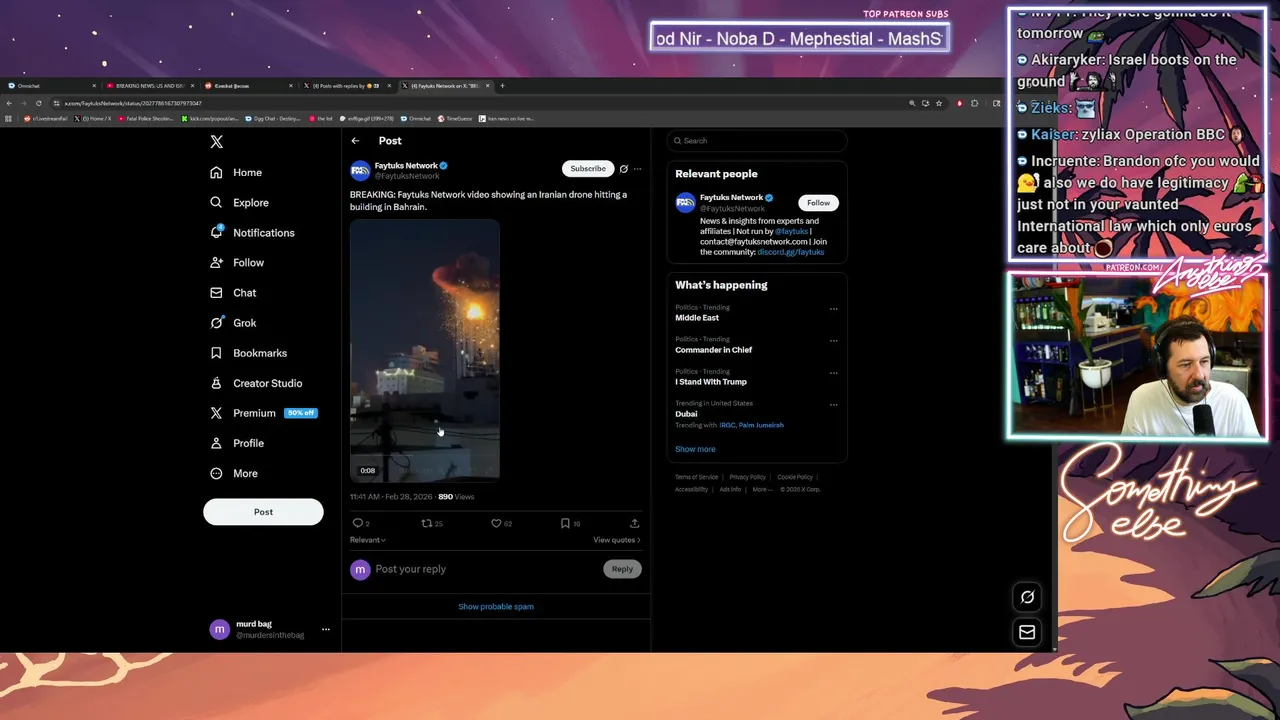Open Premium in the sidebar
This screenshot has height=720, width=1280.
coord(263,412)
